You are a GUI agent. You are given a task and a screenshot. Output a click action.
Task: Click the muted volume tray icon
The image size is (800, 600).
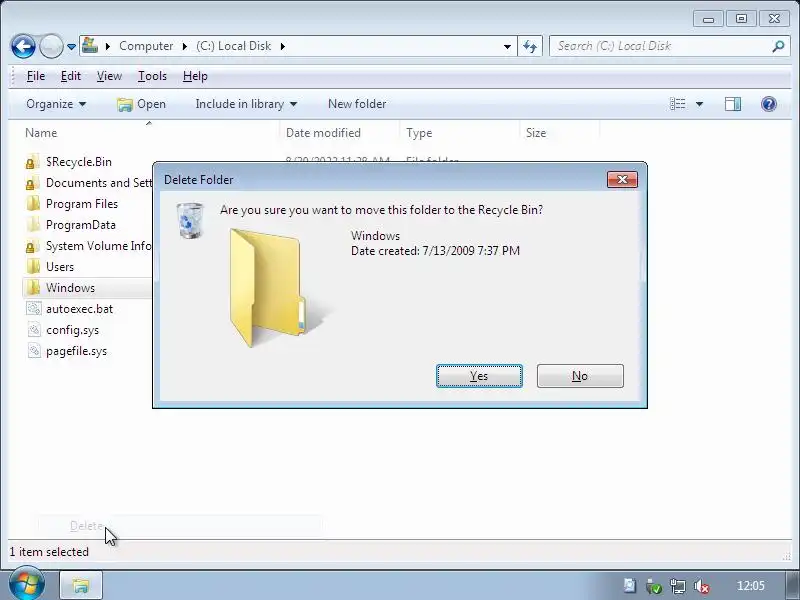tap(702, 586)
